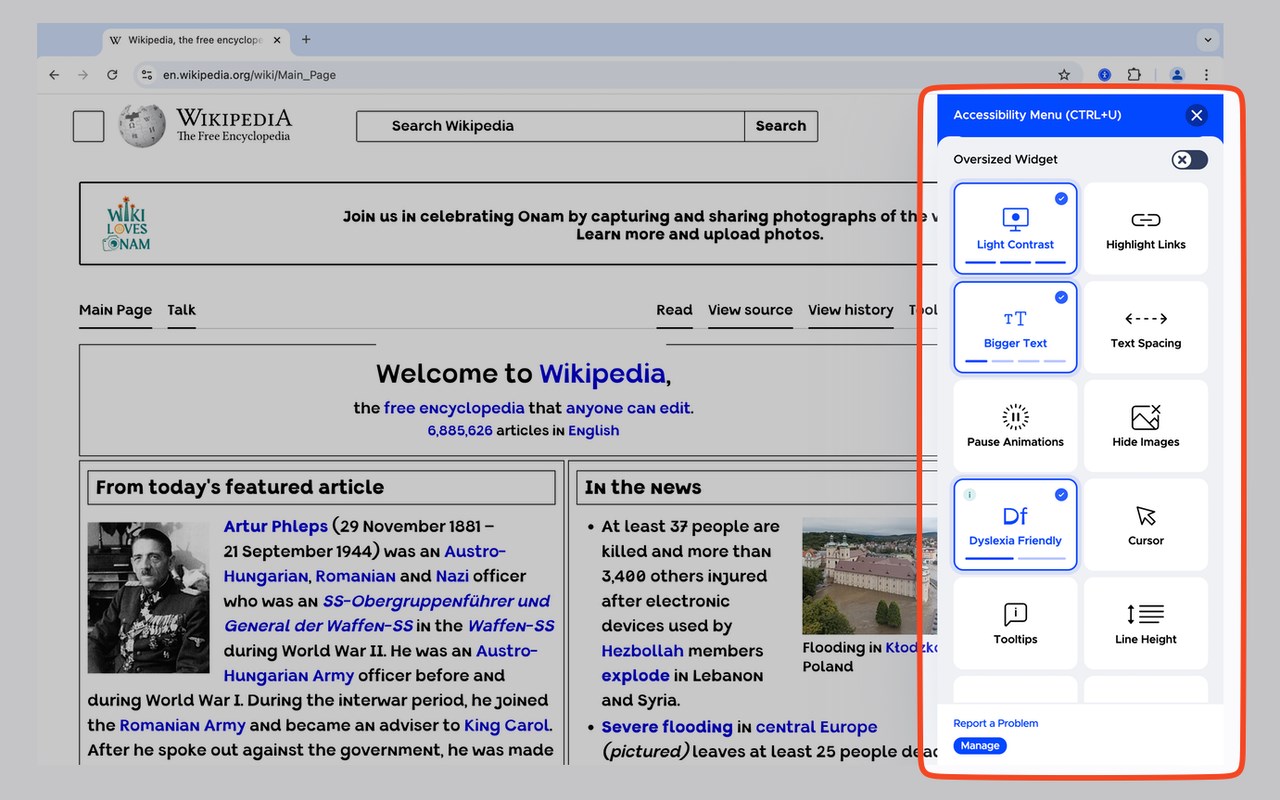Turn on Text Spacing
The image size is (1280, 800).
point(1146,327)
